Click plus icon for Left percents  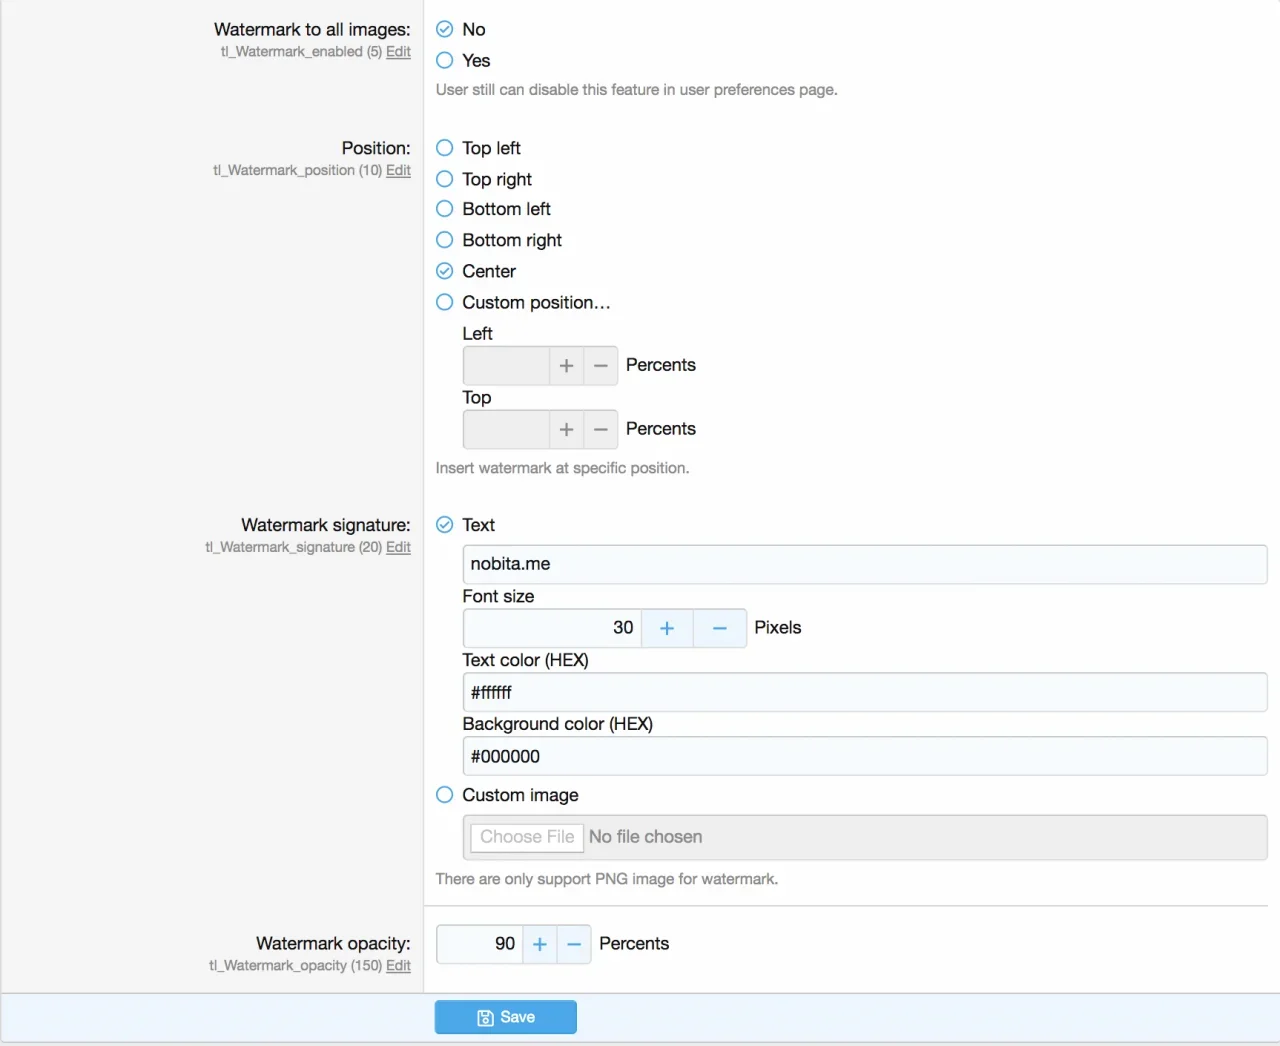[566, 366]
